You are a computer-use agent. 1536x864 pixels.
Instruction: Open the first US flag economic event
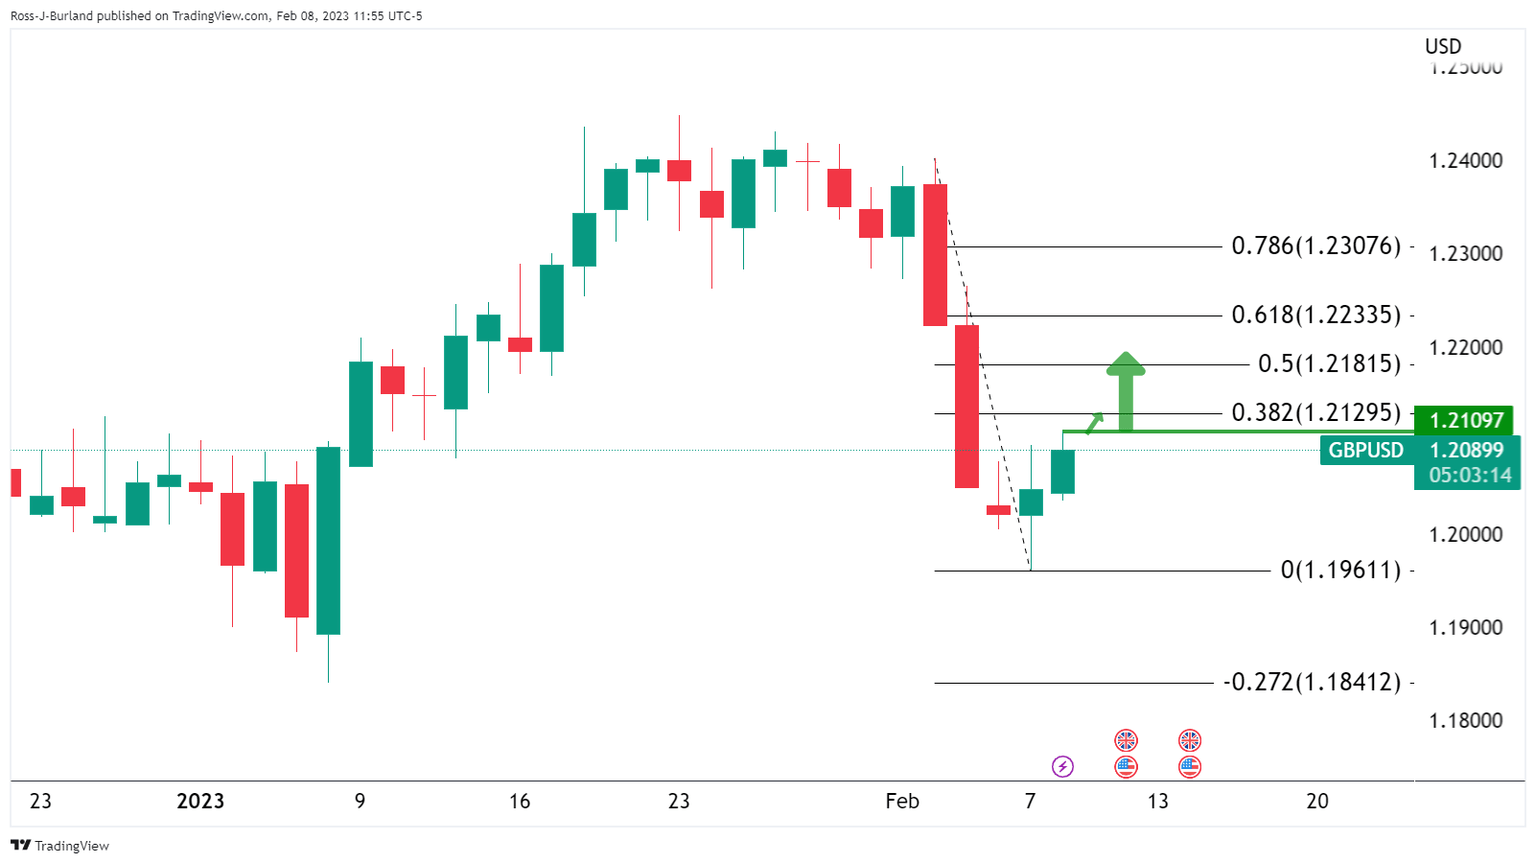(1126, 767)
